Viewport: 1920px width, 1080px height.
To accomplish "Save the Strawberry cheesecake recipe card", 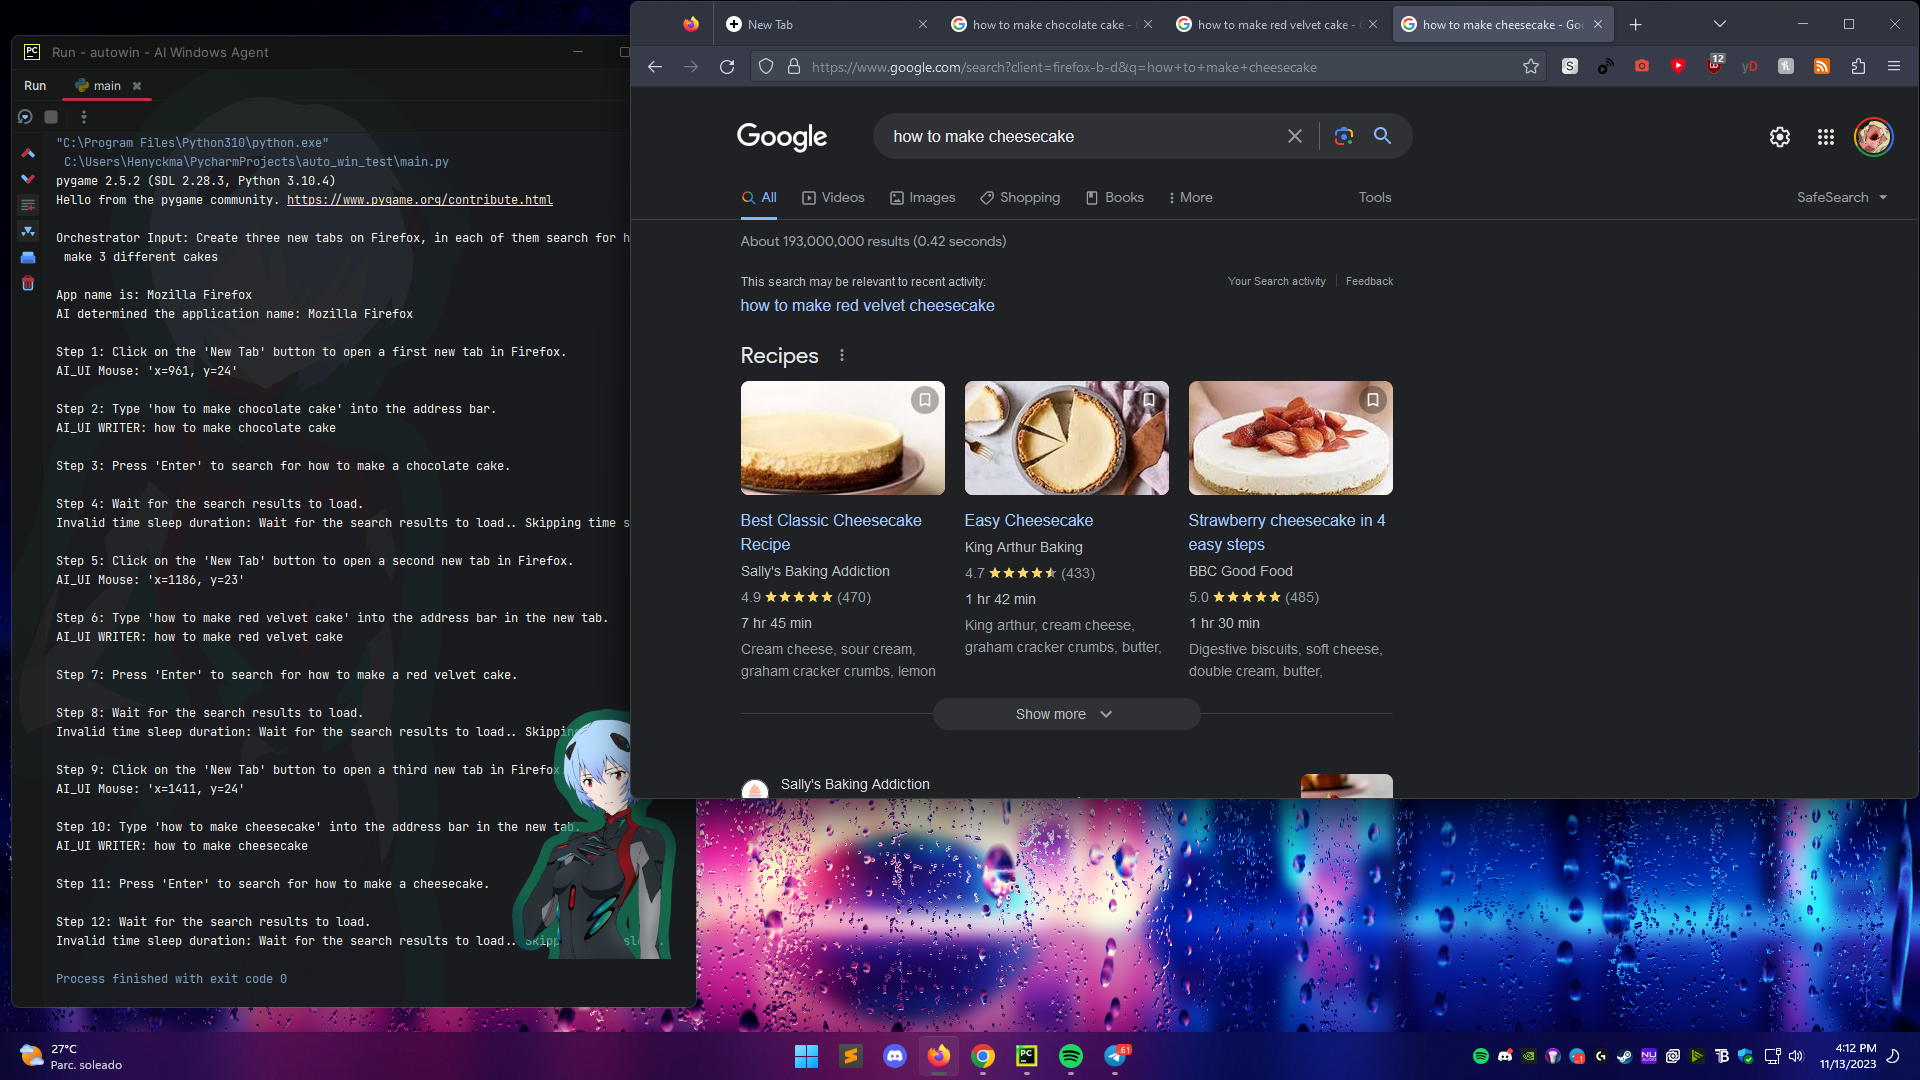I will [x=1372, y=399].
